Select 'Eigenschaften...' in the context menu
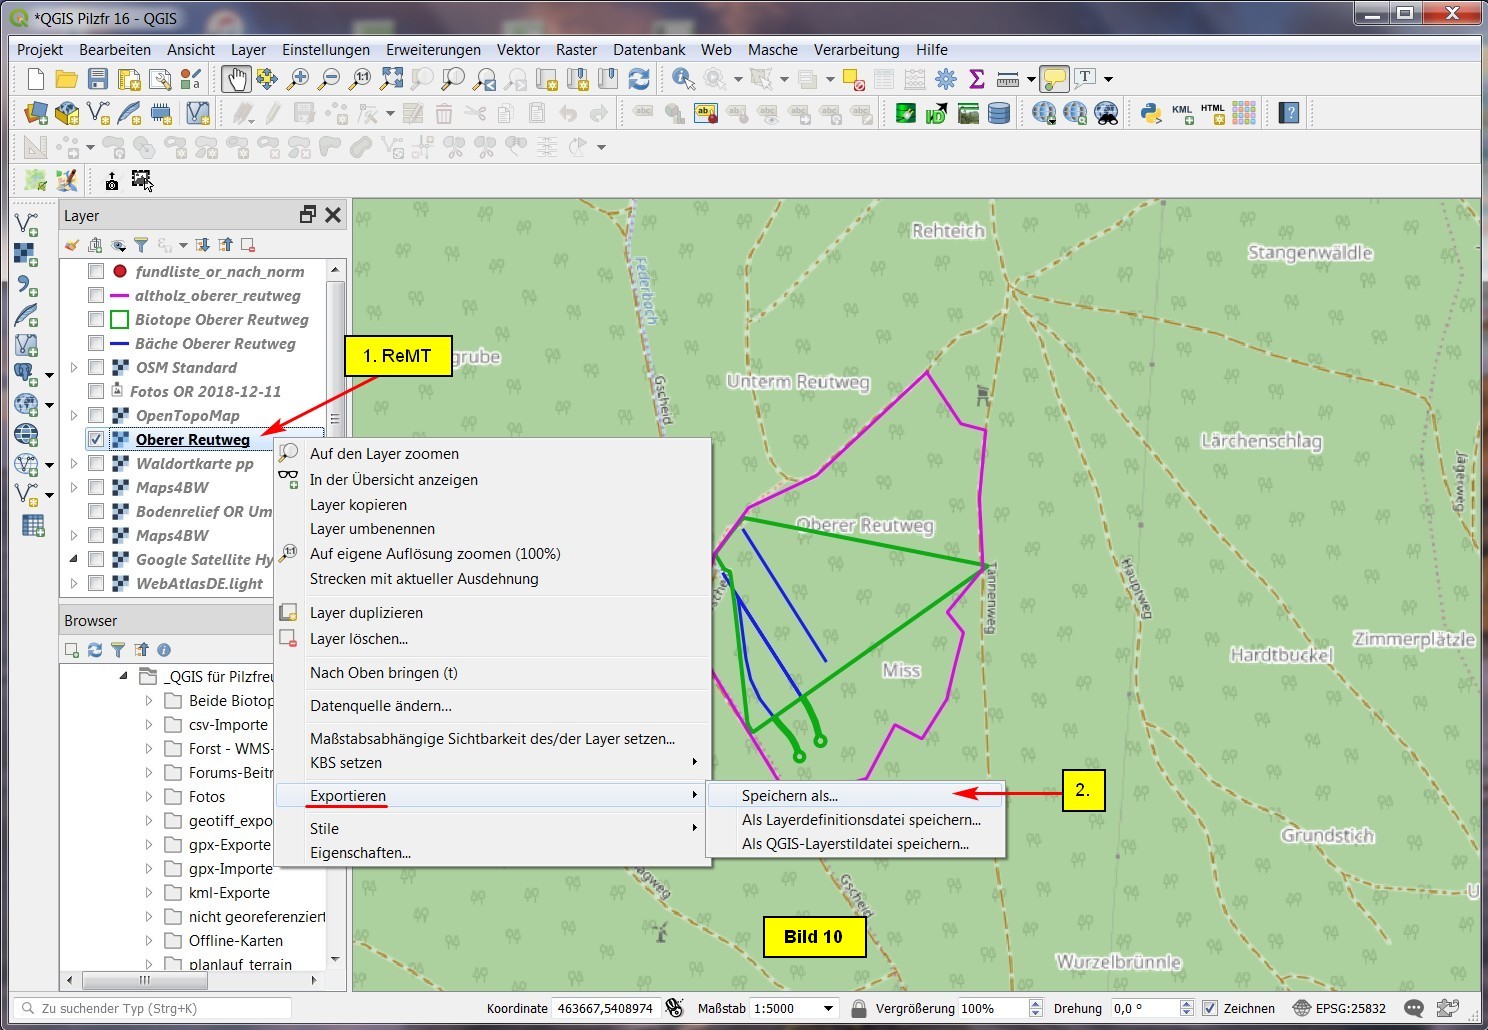The image size is (1488, 1030). tap(360, 853)
